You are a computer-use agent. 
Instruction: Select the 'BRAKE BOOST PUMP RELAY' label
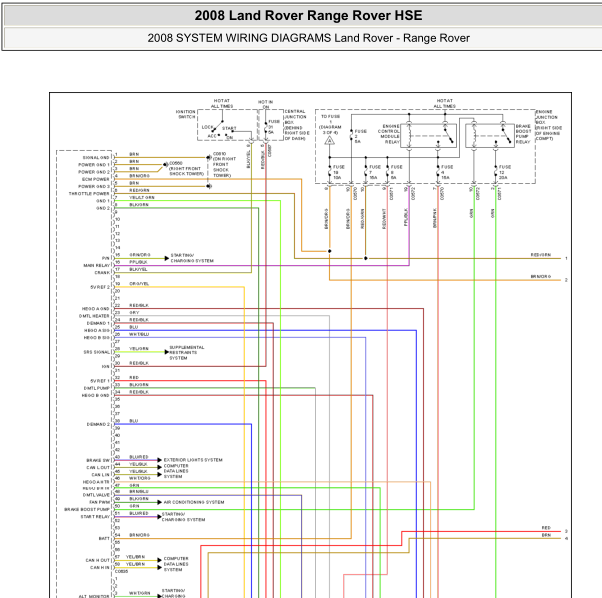pyautogui.click(x=523, y=134)
